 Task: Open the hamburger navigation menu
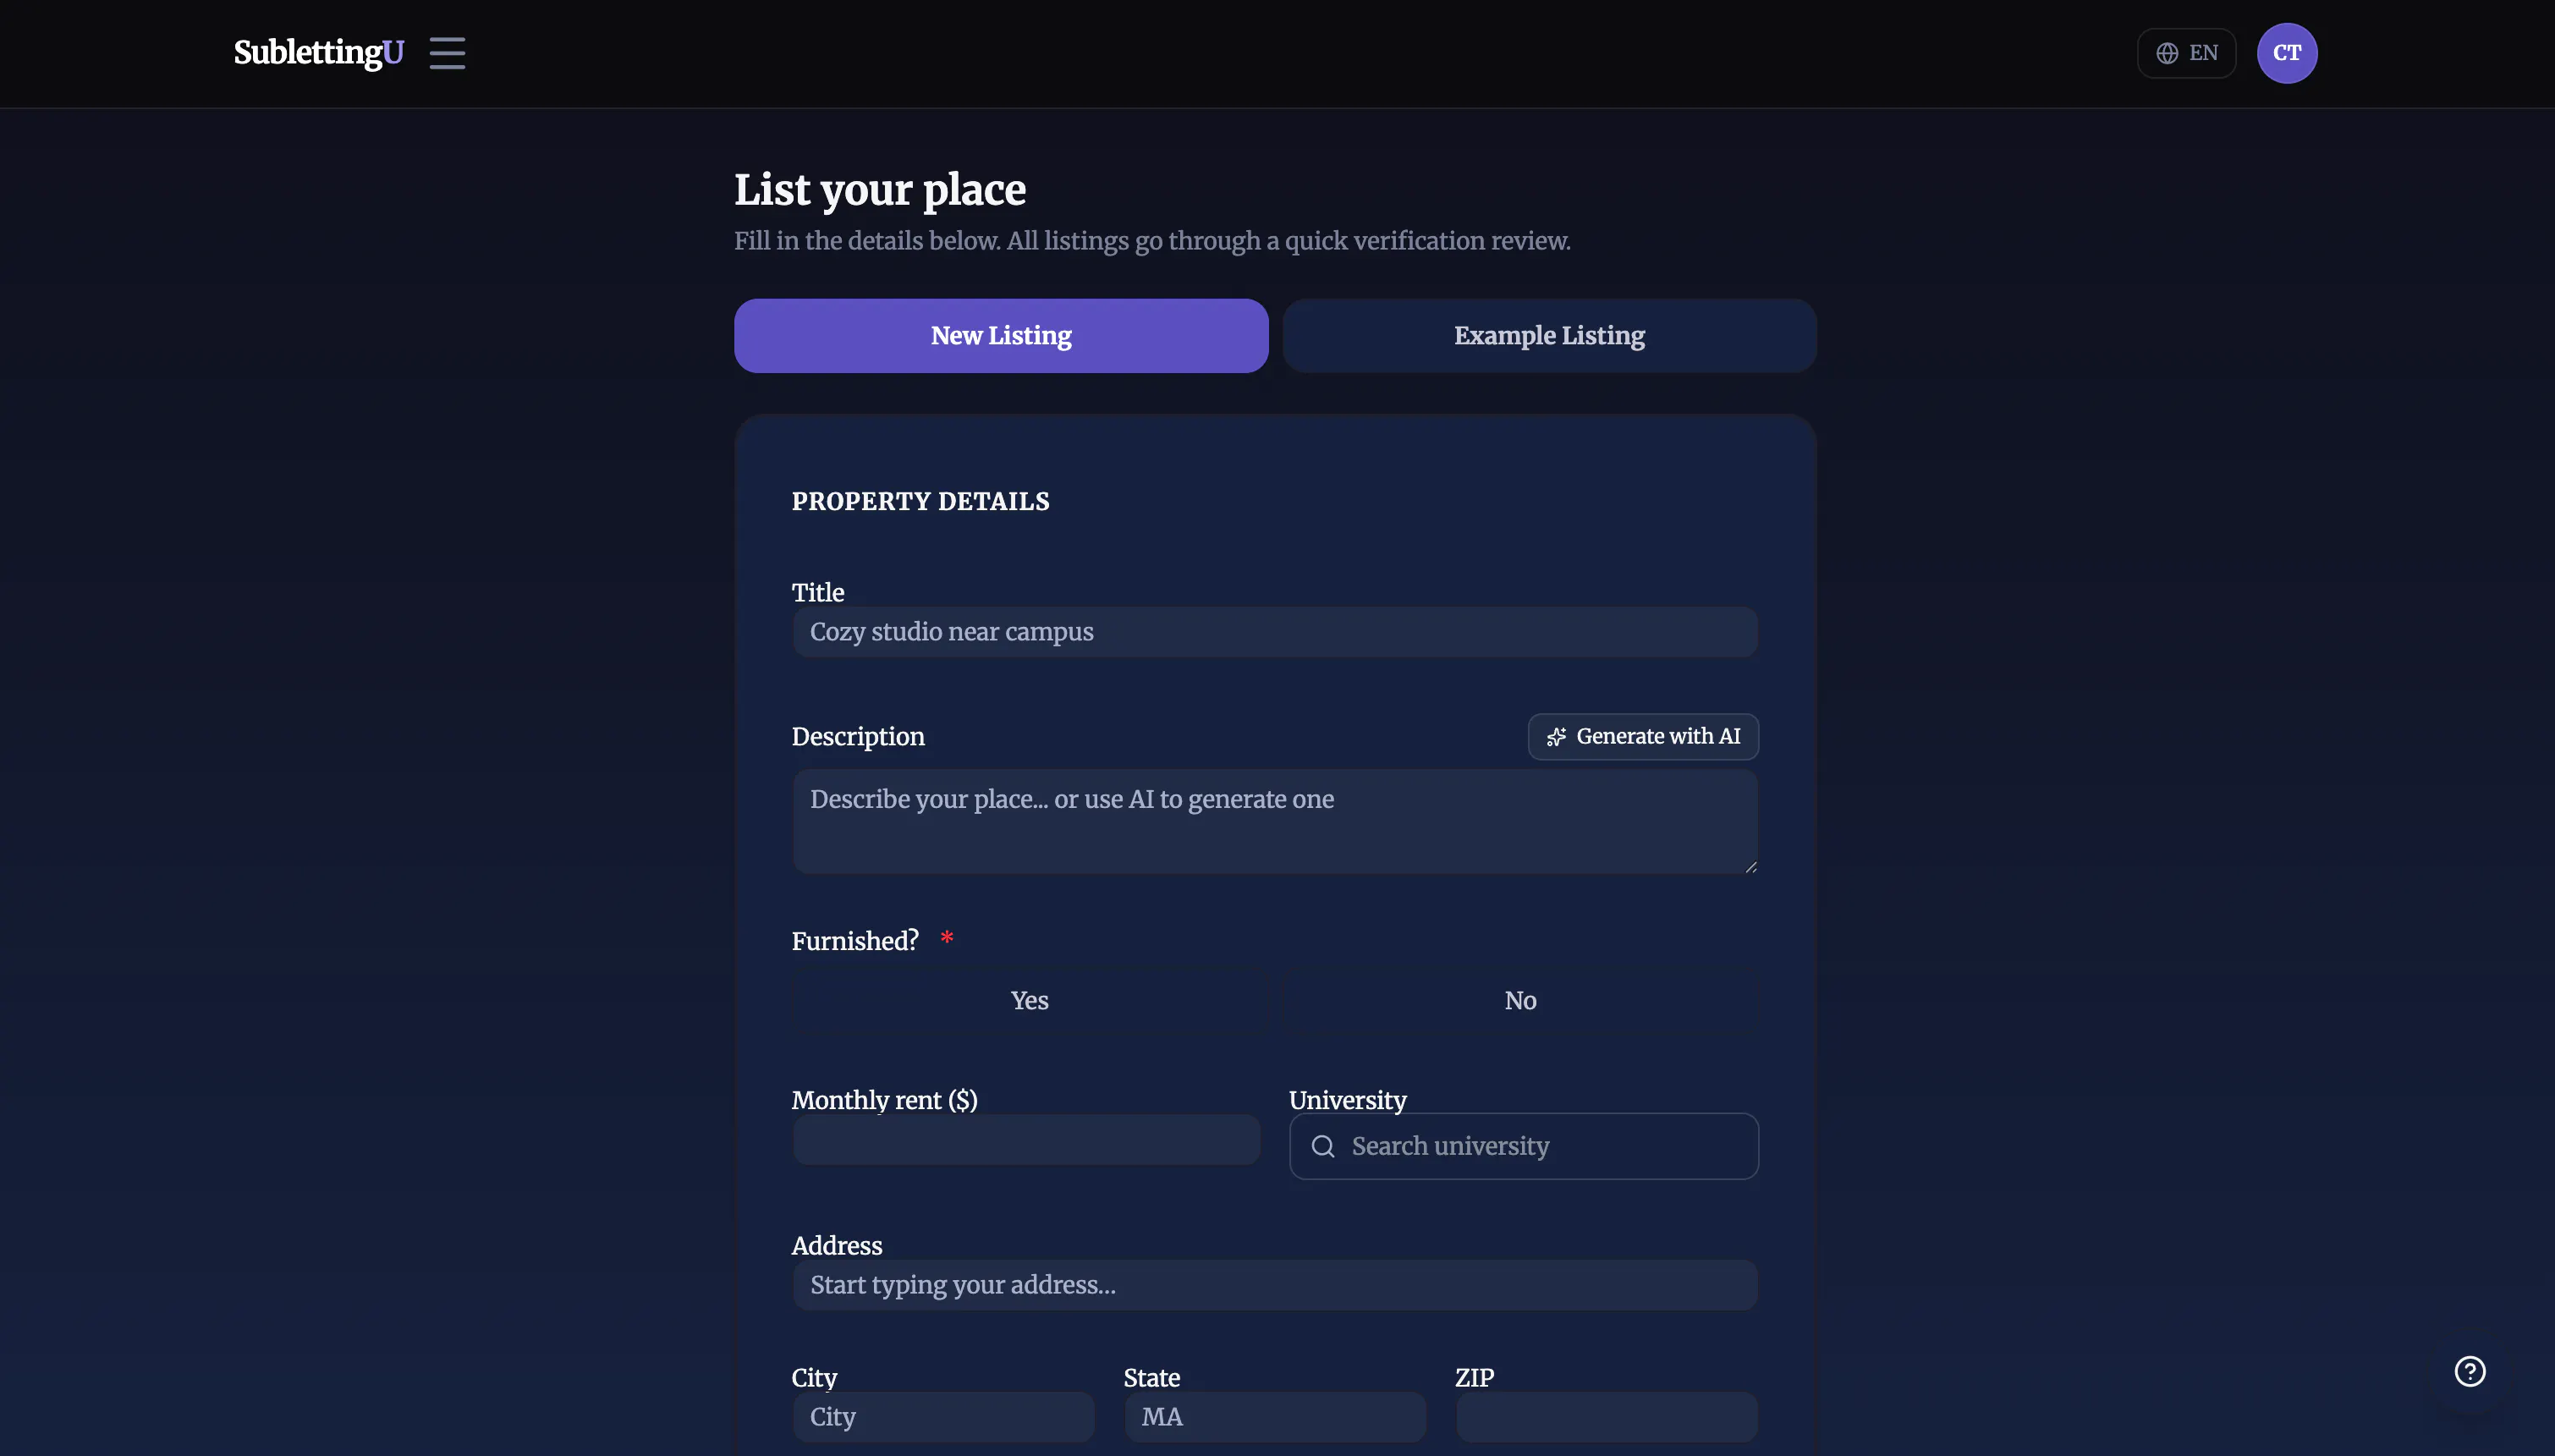(447, 53)
